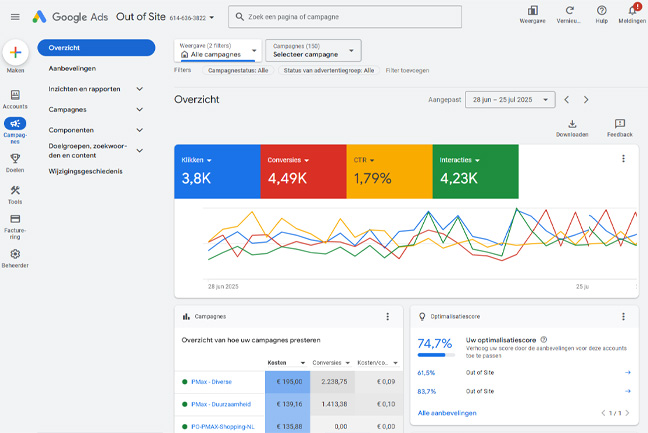Select Aanbevelingen in navigation
The height and width of the screenshot is (433, 648).
72,68
